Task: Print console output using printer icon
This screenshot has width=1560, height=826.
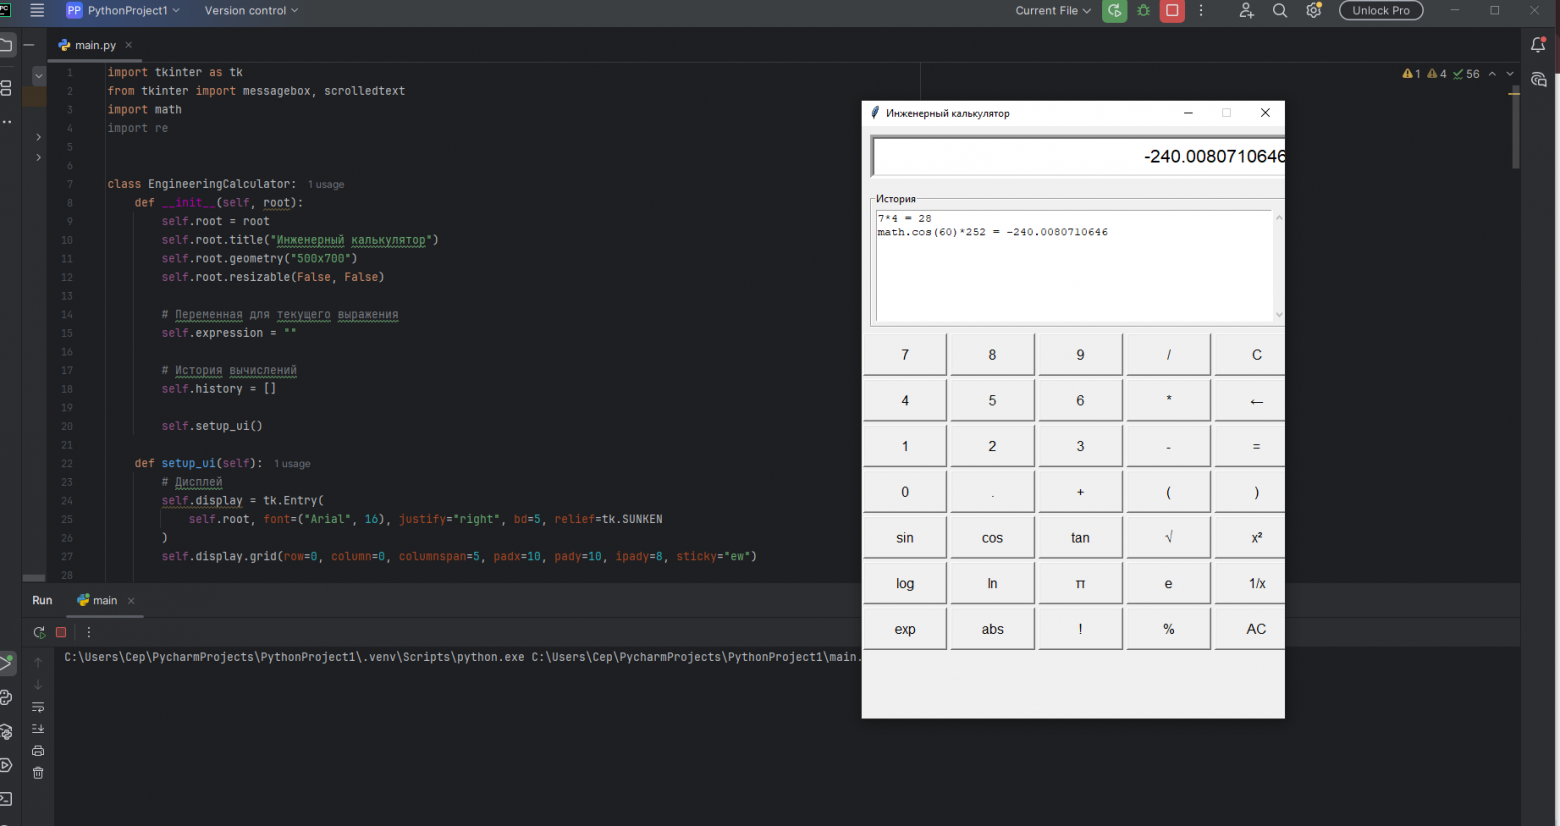Action: (38, 751)
